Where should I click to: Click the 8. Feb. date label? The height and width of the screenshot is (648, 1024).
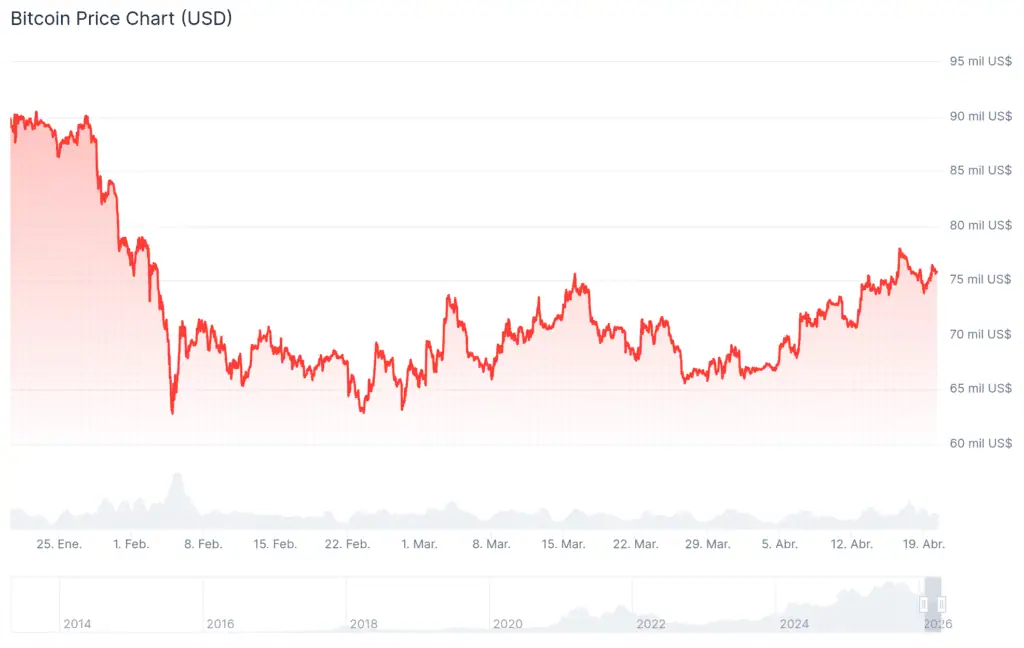pos(203,544)
